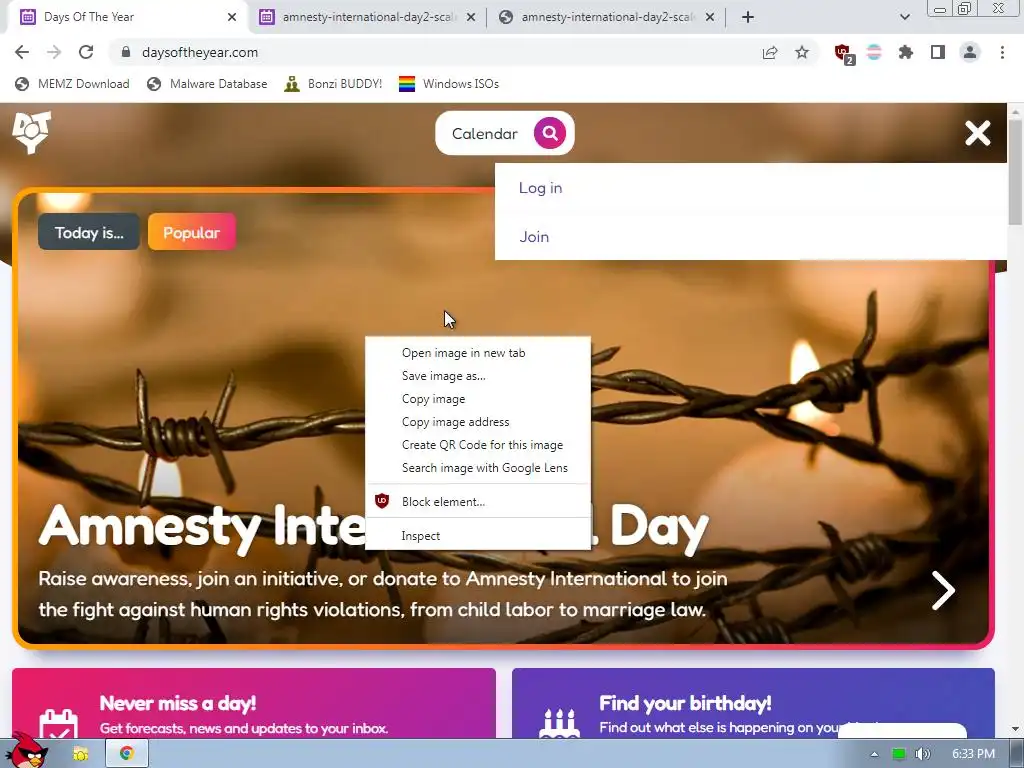Click the volume speaker icon in tray
Screen dimensions: 1024x768
click(922, 754)
